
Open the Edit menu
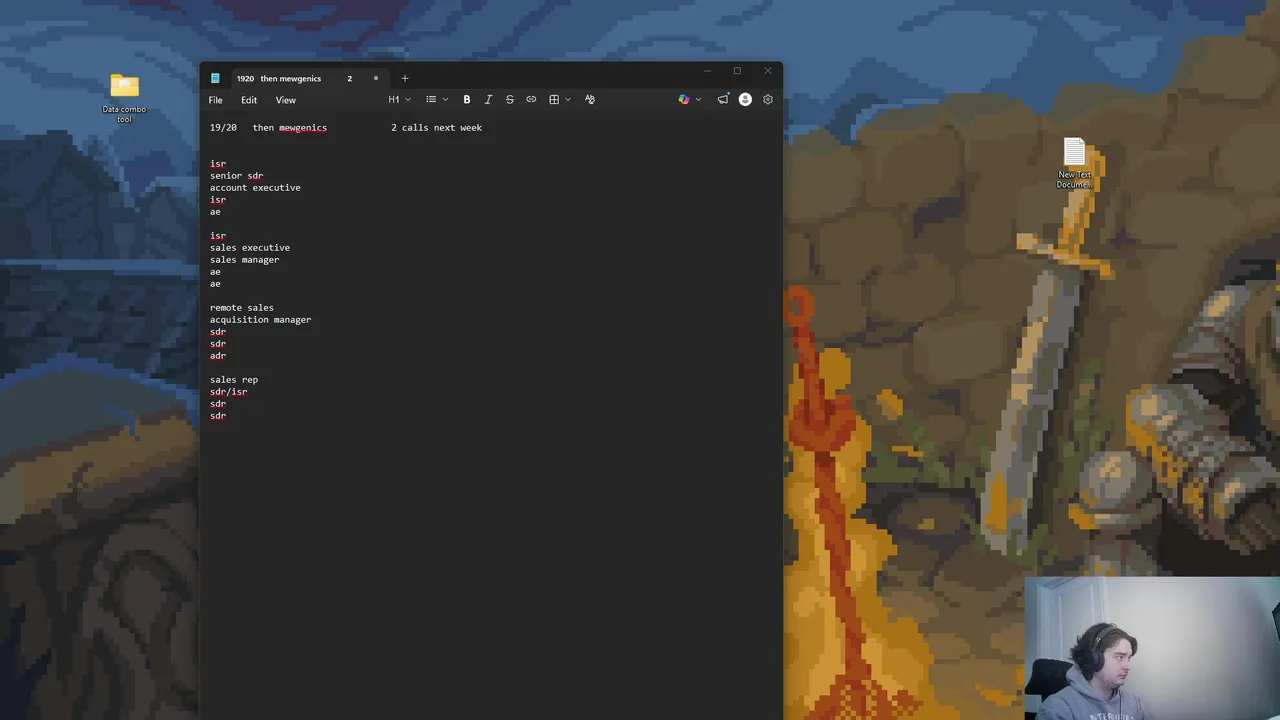(249, 100)
